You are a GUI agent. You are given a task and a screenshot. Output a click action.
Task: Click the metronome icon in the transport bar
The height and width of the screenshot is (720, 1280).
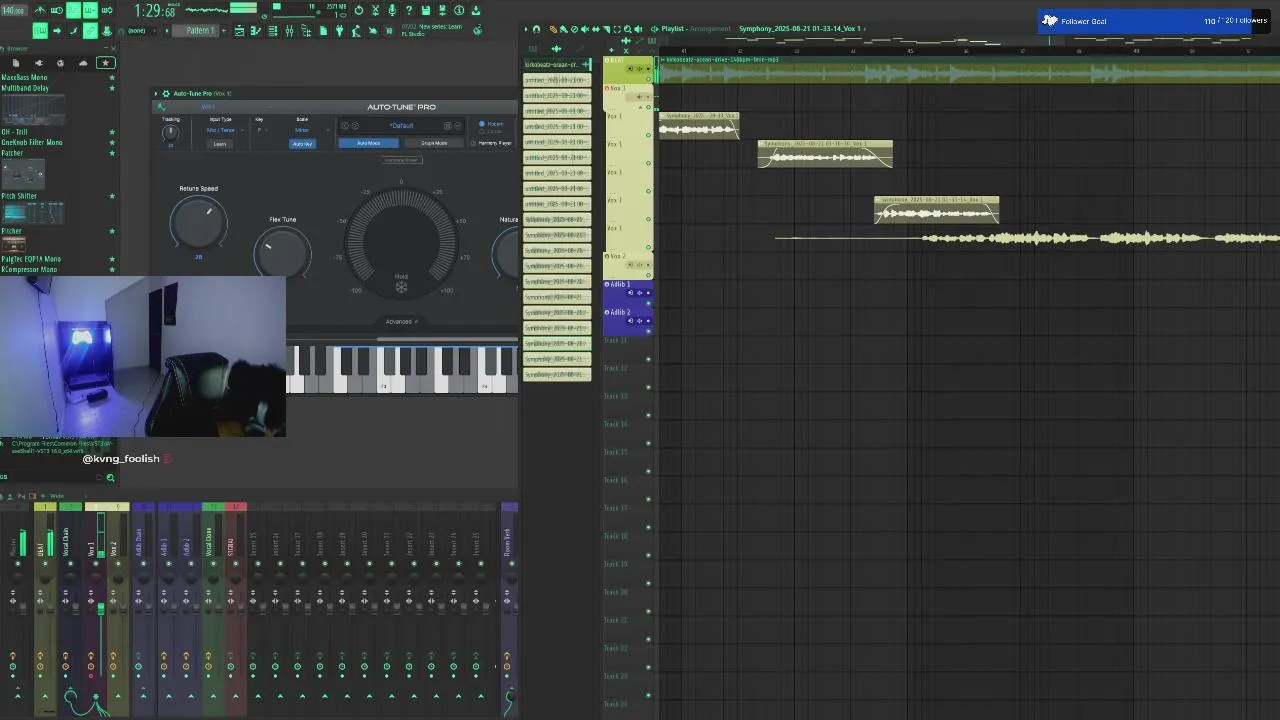39,10
